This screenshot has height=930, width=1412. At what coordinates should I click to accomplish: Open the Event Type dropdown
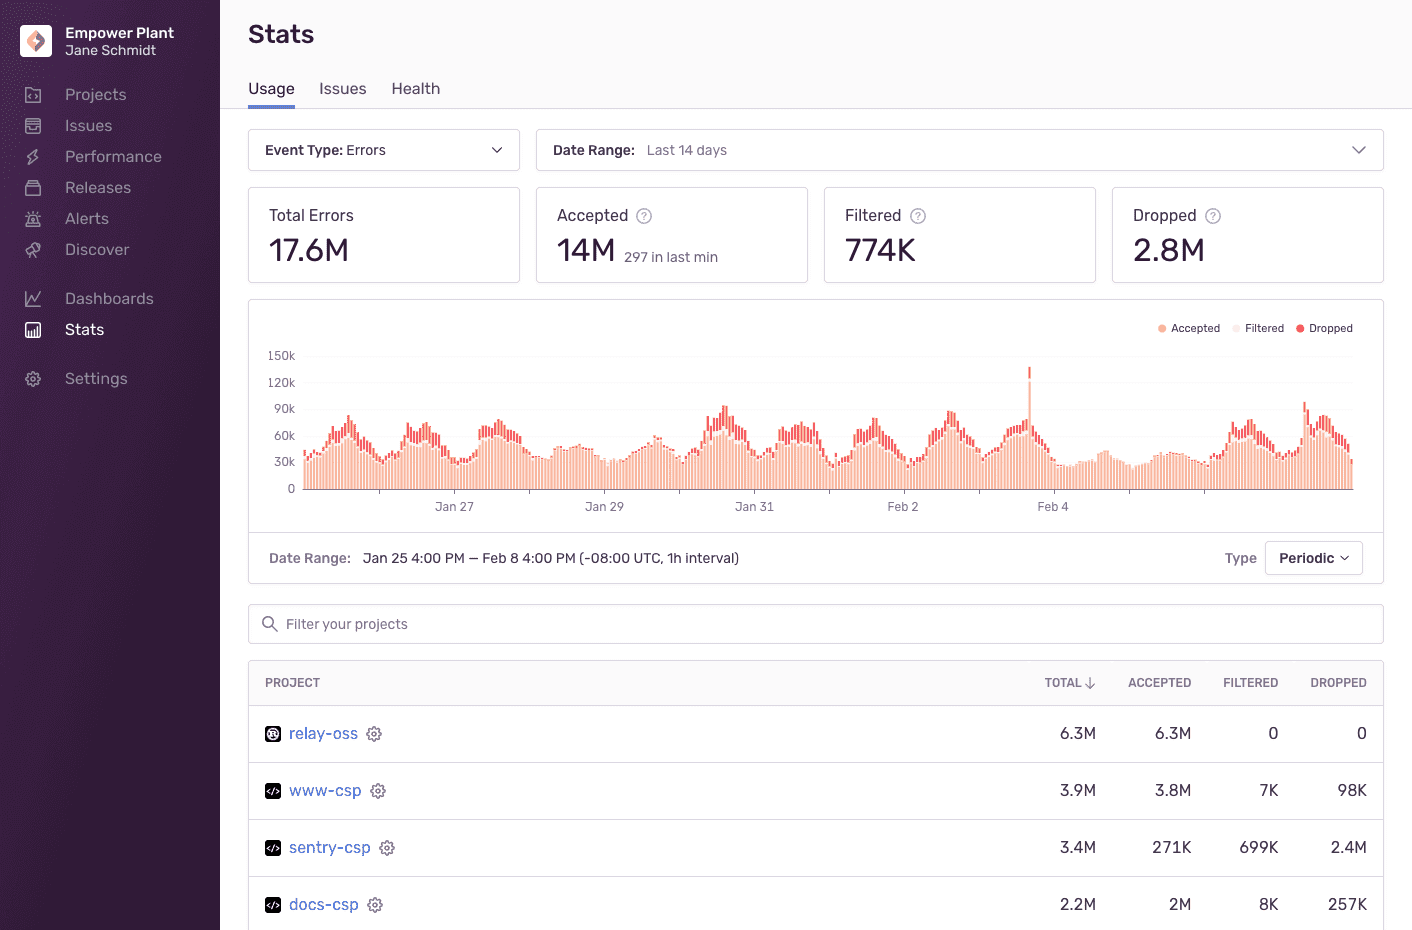pos(383,149)
